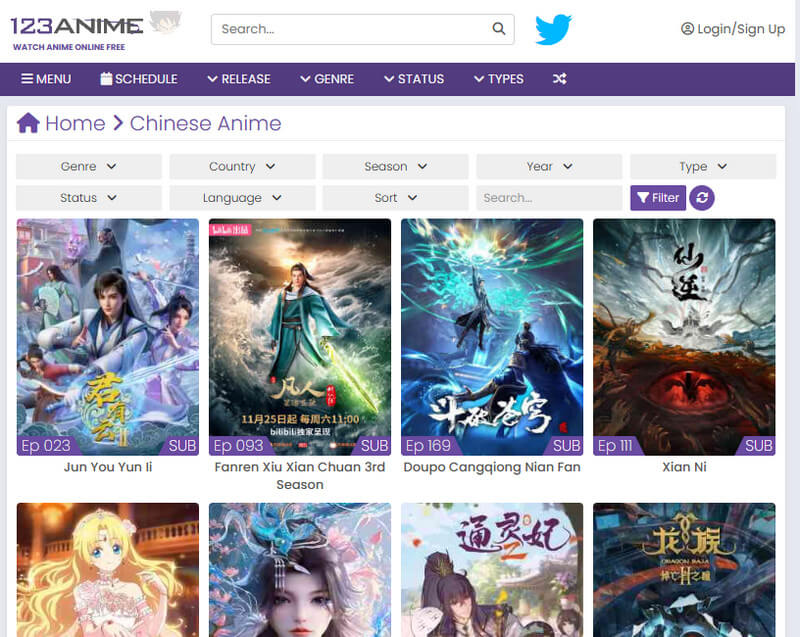The height and width of the screenshot is (637, 800).
Task: Click the Ep 111 episode badge
Action: tap(615, 446)
